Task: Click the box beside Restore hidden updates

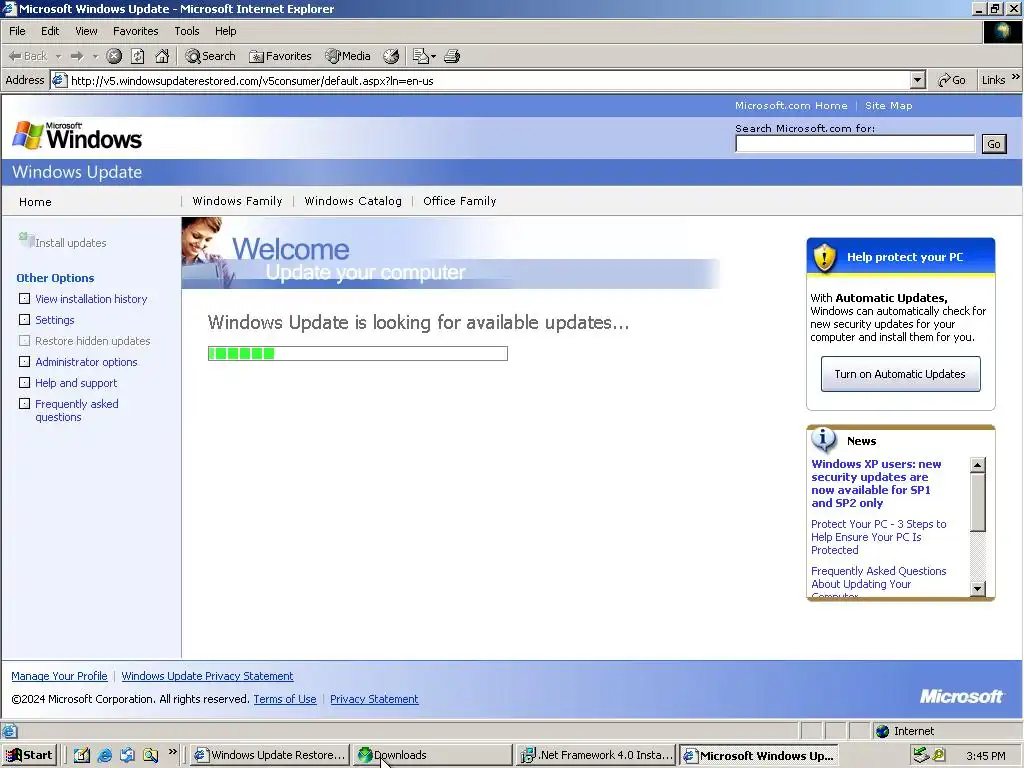Action: point(25,340)
